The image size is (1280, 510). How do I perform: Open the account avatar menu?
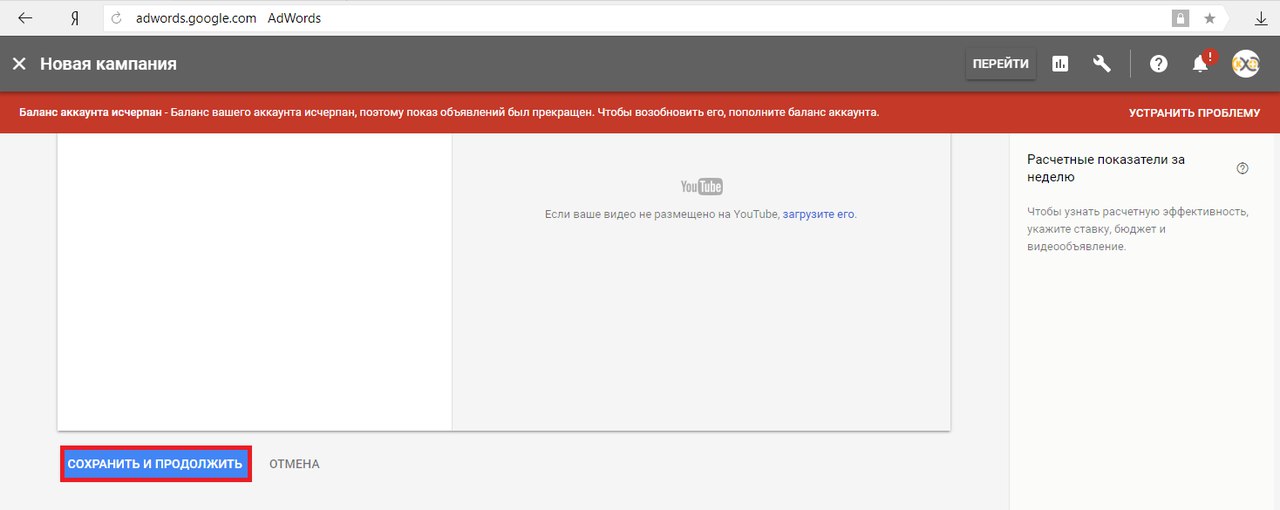pos(1245,64)
